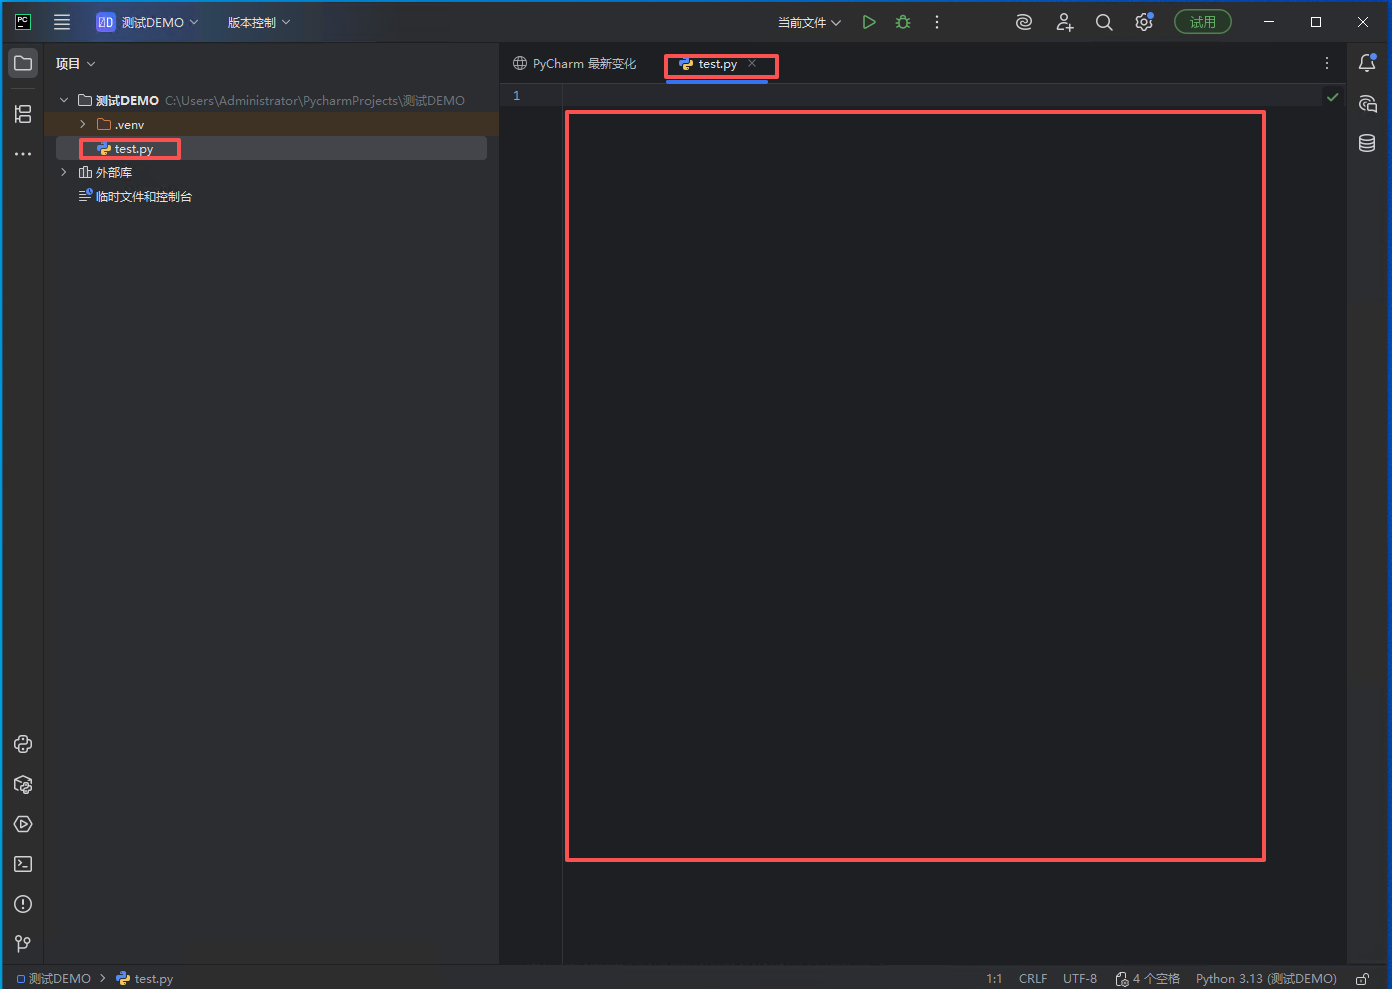Toggle read-only lock in status bar
This screenshot has height=989, width=1392.
click(1362, 979)
